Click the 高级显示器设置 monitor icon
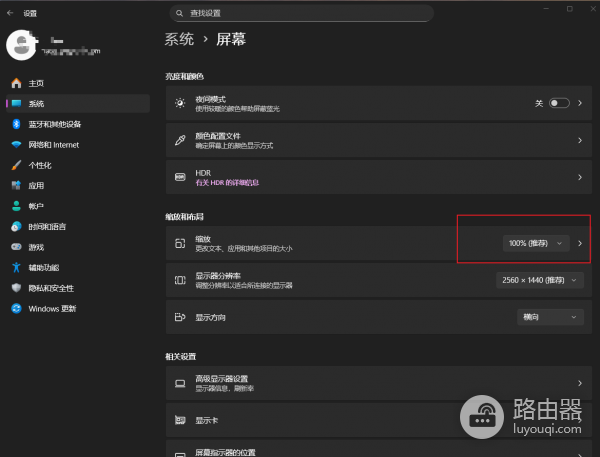 click(x=180, y=383)
